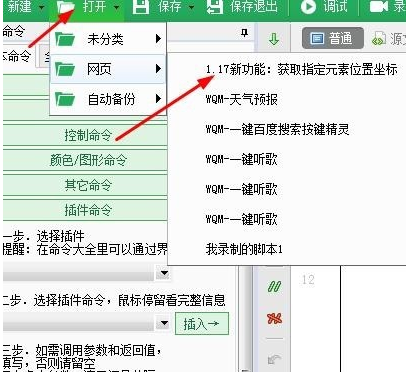Click the 未分类 folder icon
This screenshot has width=420, height=372.
pos(65,39)
